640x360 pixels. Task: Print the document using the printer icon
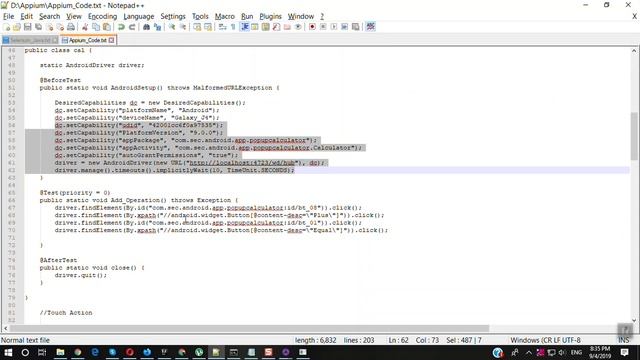(71, 27)
